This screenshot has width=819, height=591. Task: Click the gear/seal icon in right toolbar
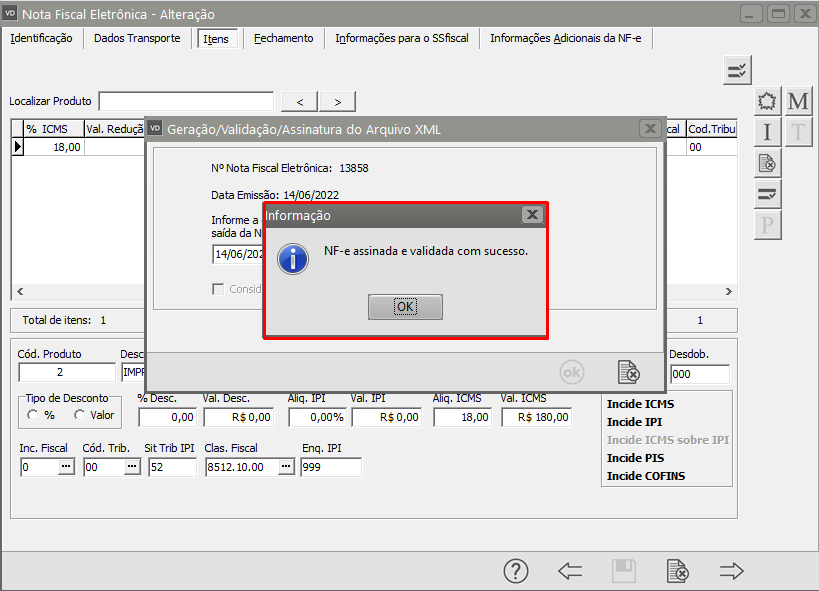pos(767,102)
